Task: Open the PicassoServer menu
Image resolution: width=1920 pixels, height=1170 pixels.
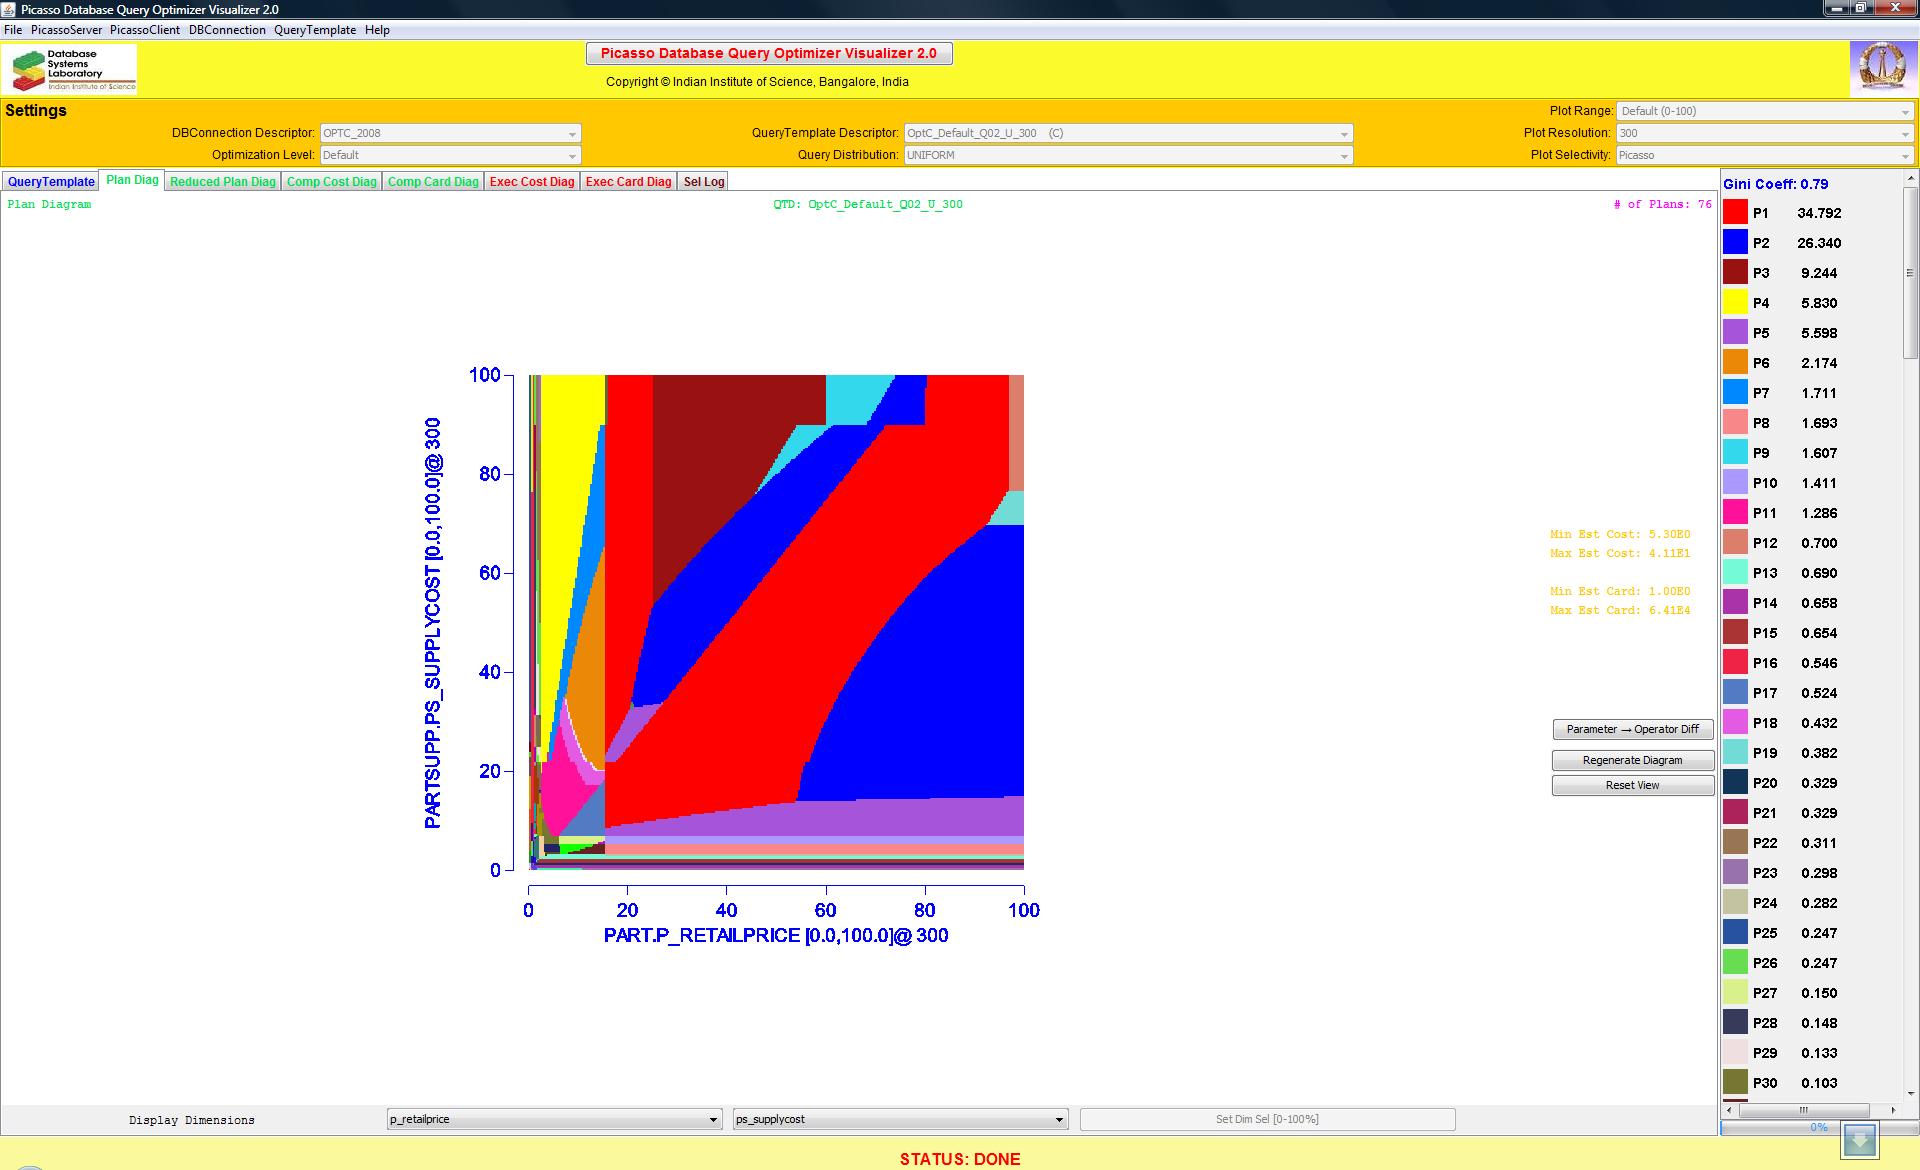Action: point(66,30)
